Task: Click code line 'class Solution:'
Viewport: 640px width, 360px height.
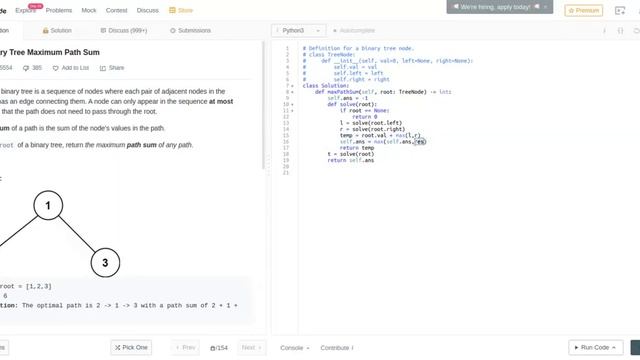Action: click(x=326, y=86)
